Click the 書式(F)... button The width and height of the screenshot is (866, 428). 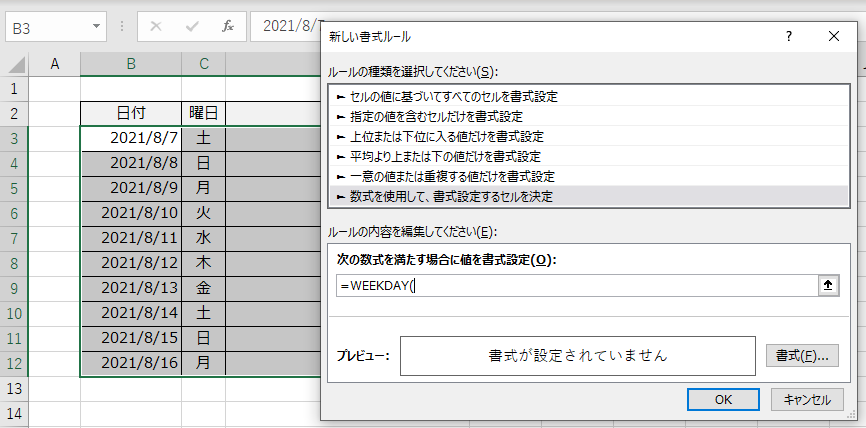(x=801, y=356)
